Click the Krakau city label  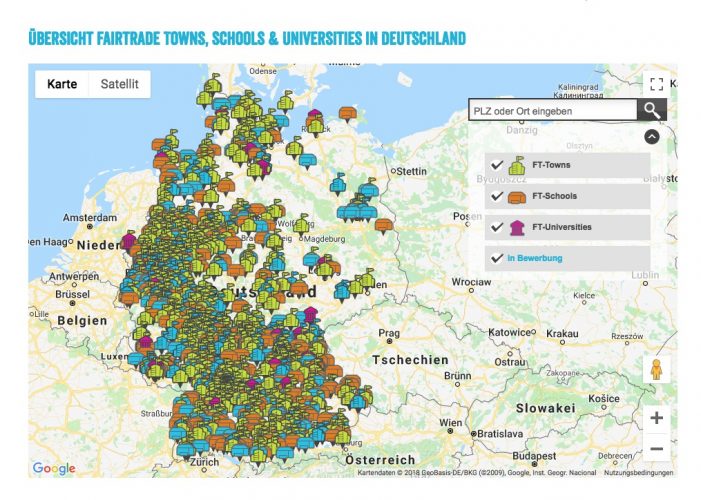click(562, 334)
